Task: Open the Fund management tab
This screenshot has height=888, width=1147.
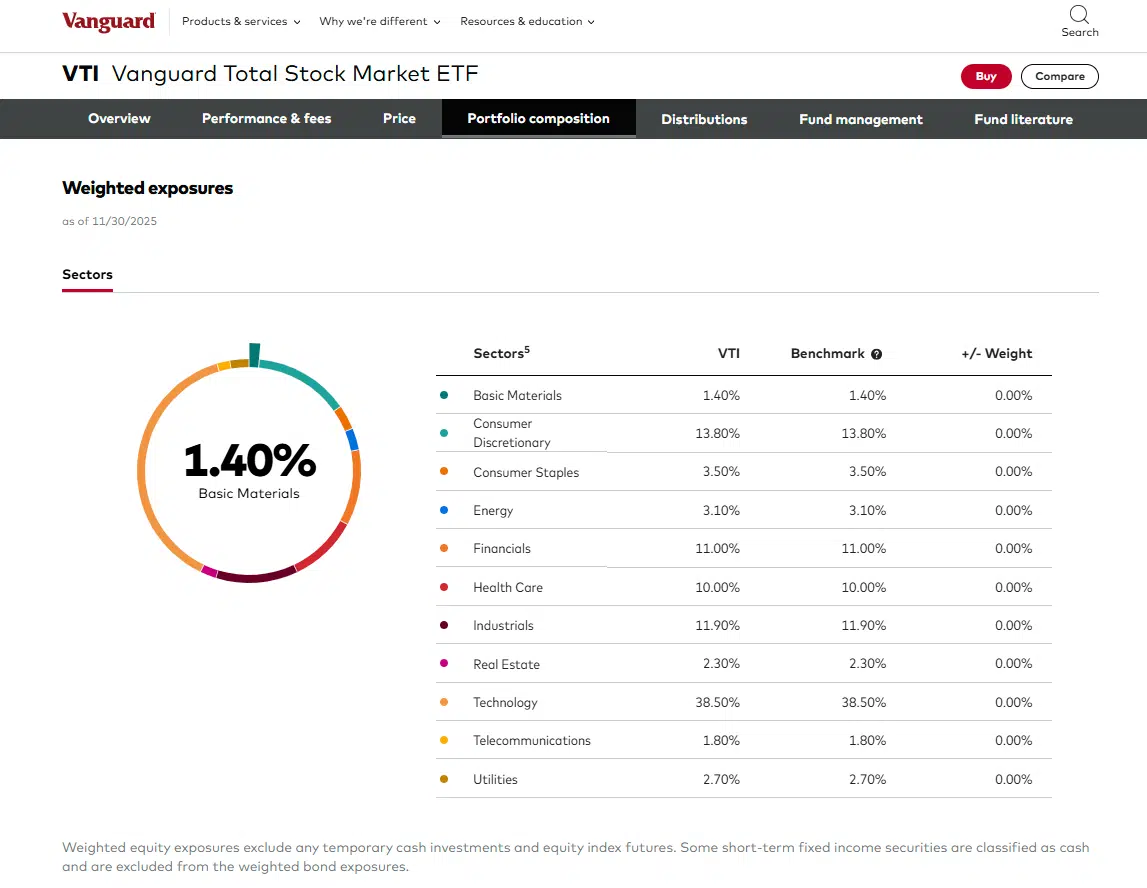Action: coord(860,119)
